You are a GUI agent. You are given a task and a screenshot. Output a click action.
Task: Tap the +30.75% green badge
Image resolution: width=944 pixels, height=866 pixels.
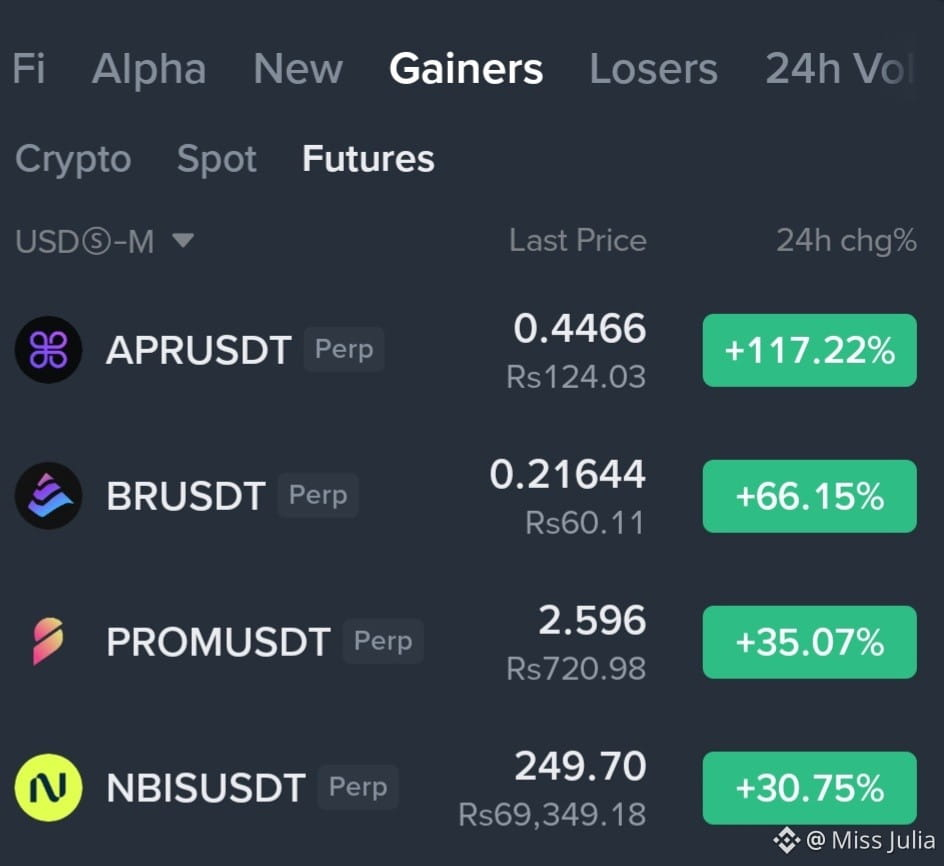809,788
